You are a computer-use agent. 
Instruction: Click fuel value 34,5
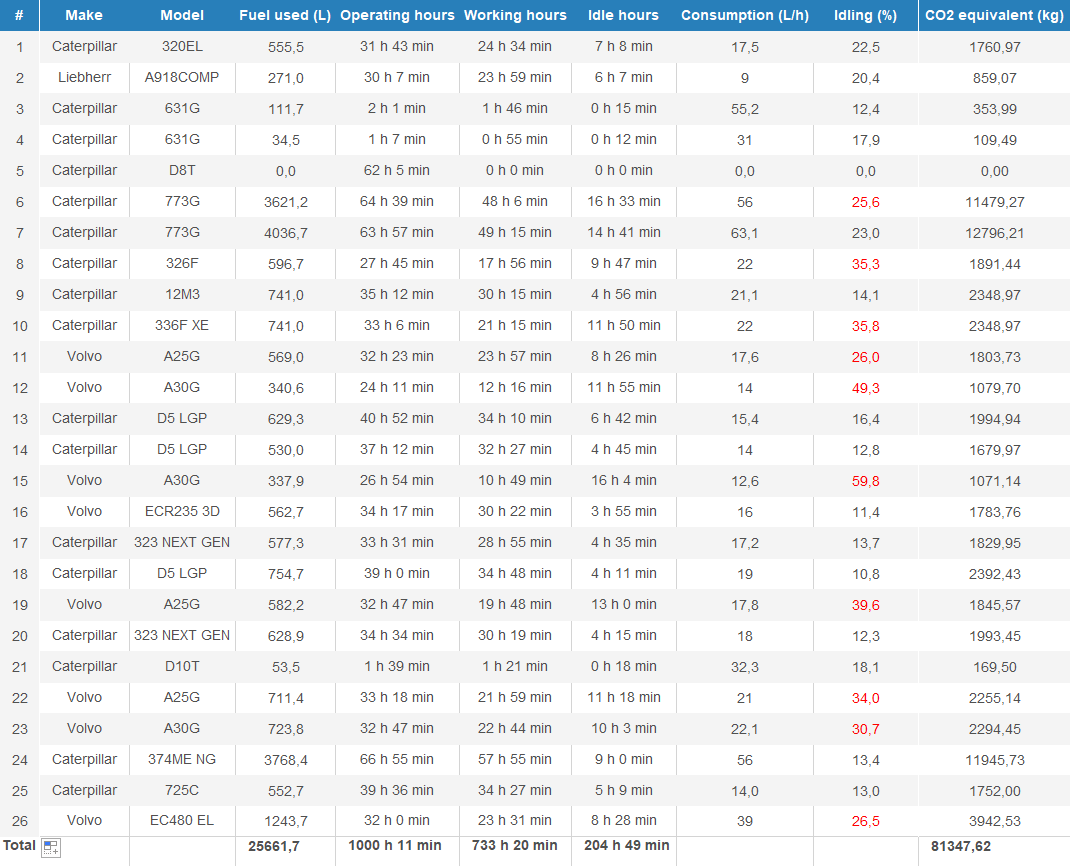pos(286,140)
